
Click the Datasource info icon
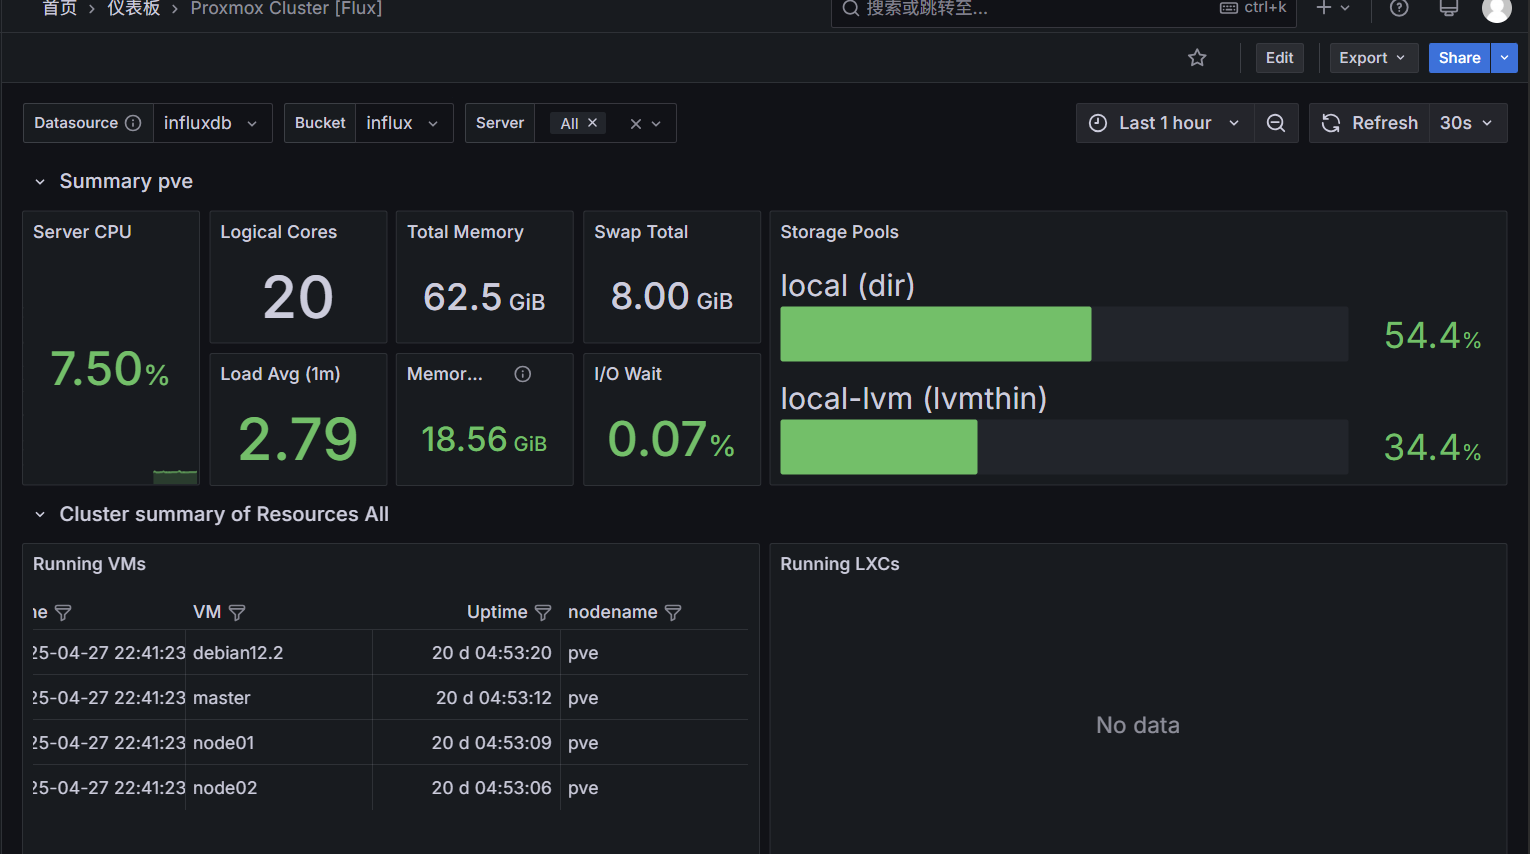(133, 123)
